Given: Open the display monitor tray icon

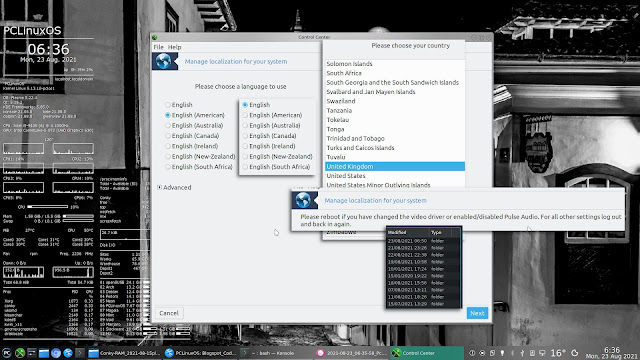Looking at the screenshot, I should coord(542,353).
